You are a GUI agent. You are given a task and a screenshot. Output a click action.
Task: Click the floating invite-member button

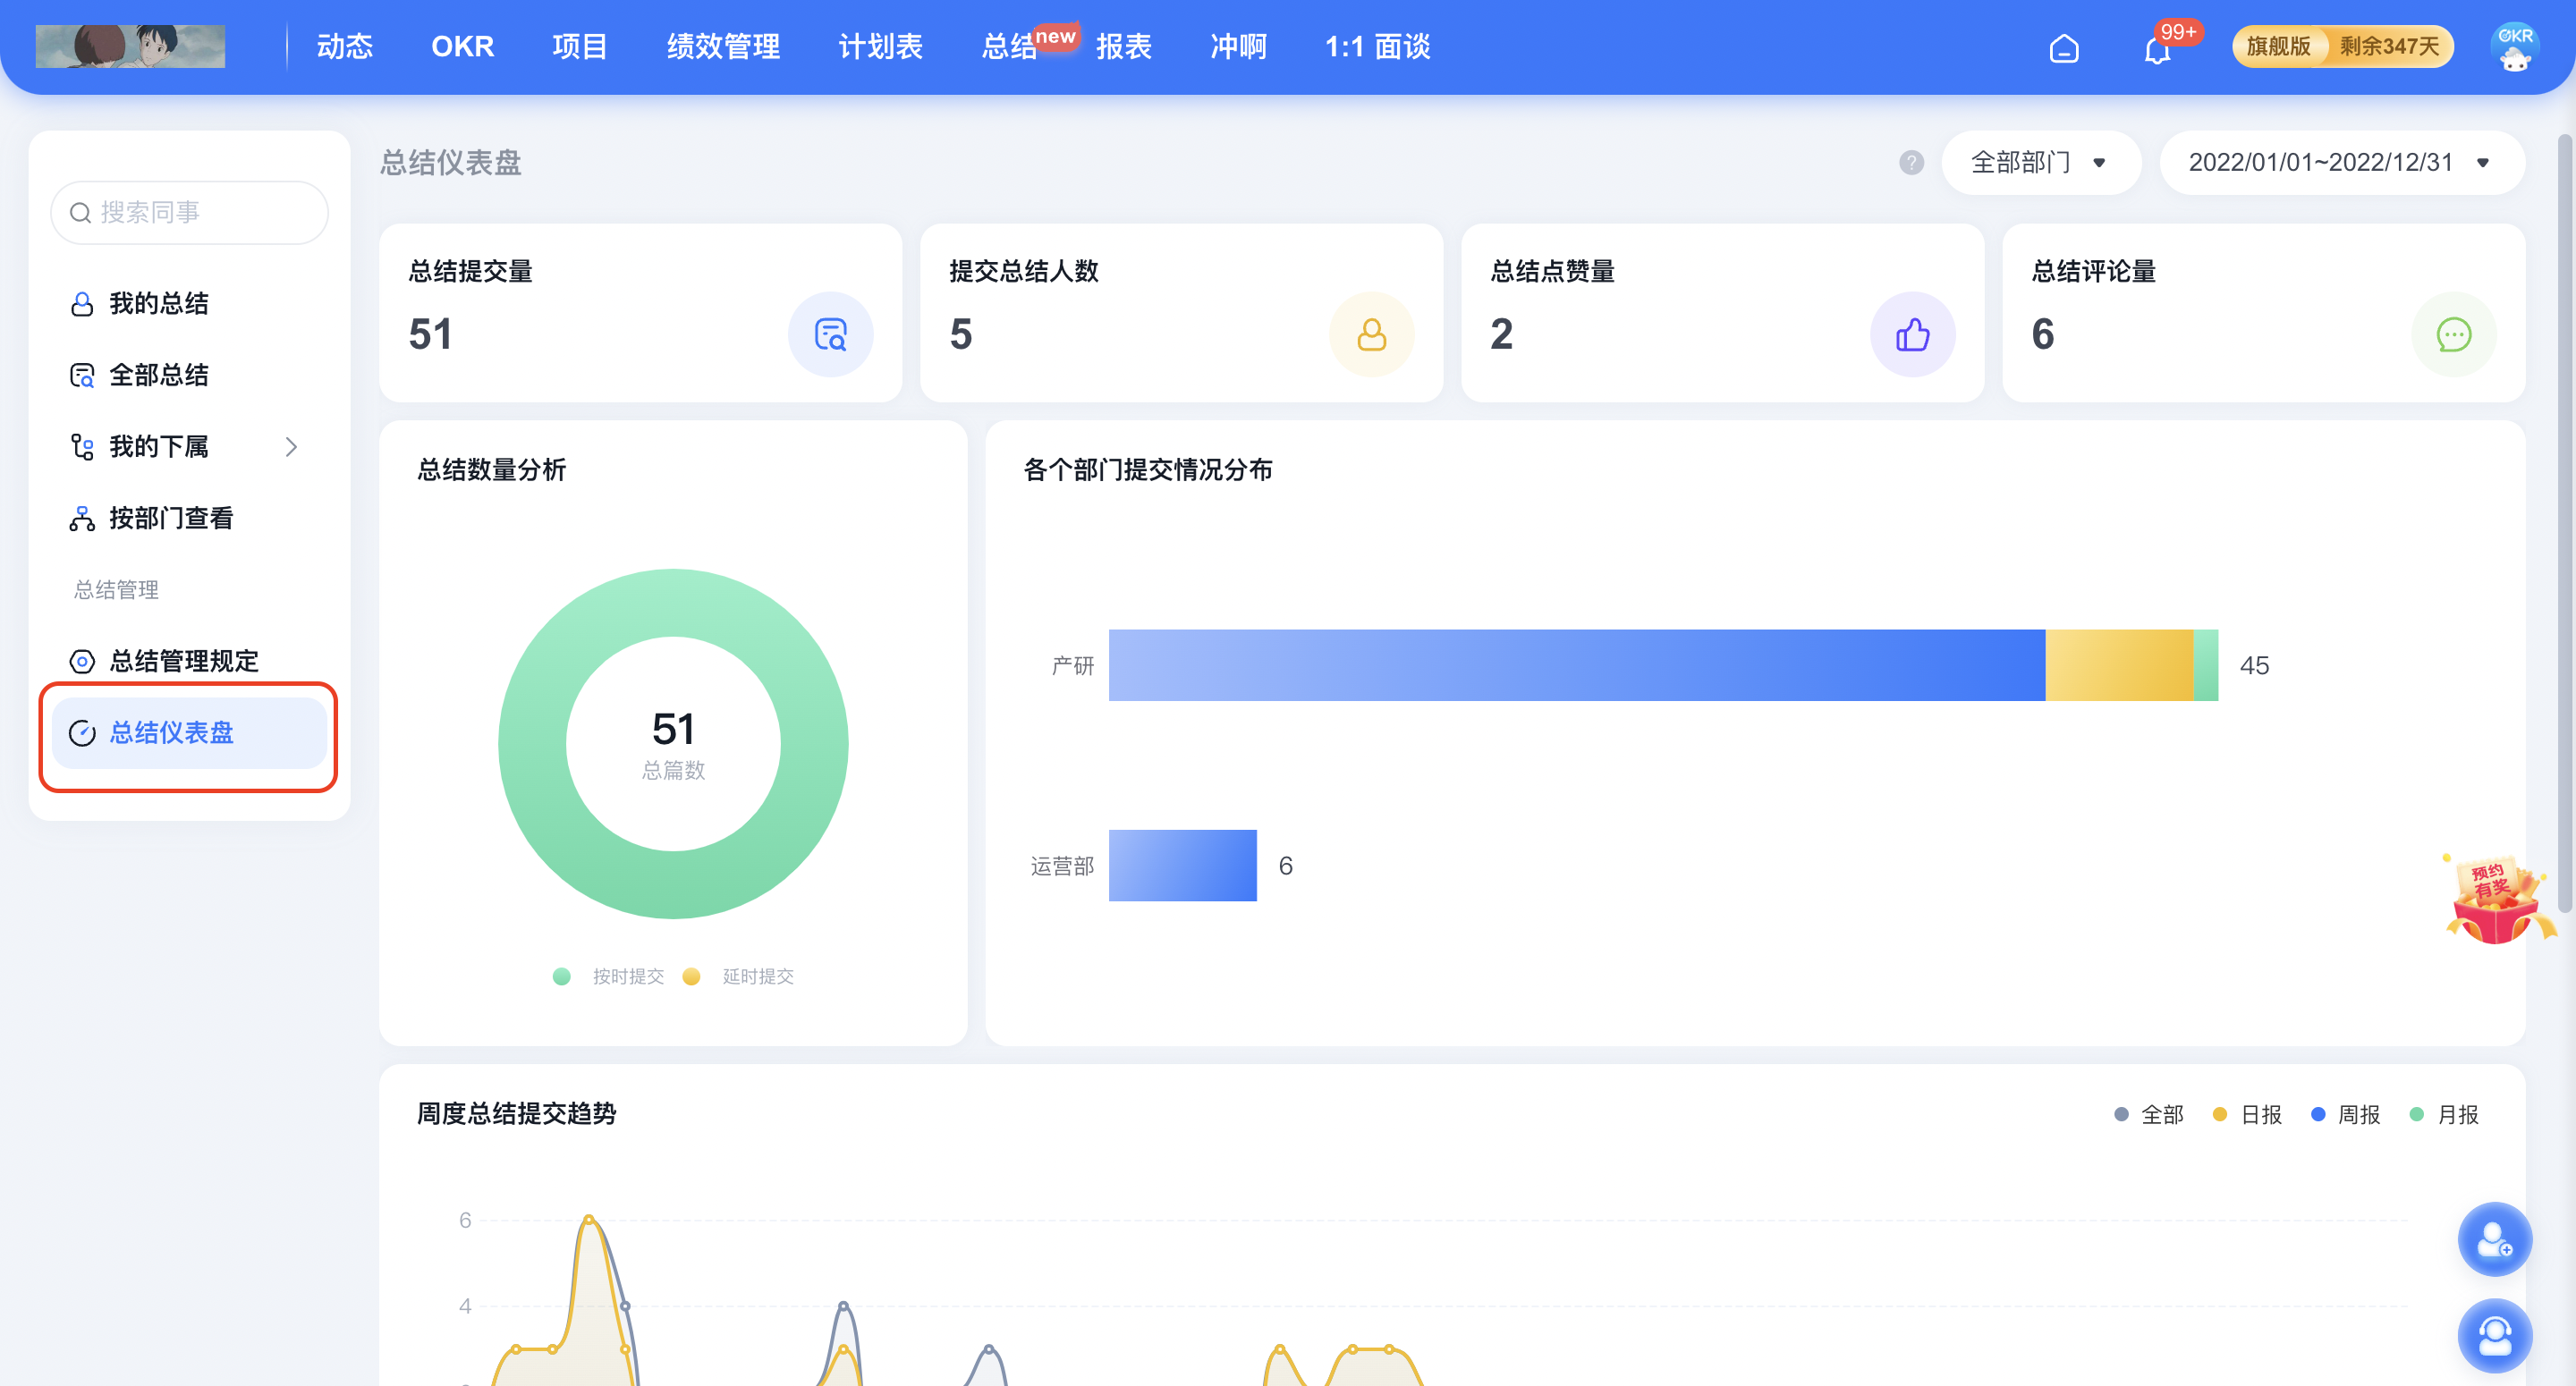pyautogui.click(x=2494, y=1239)
